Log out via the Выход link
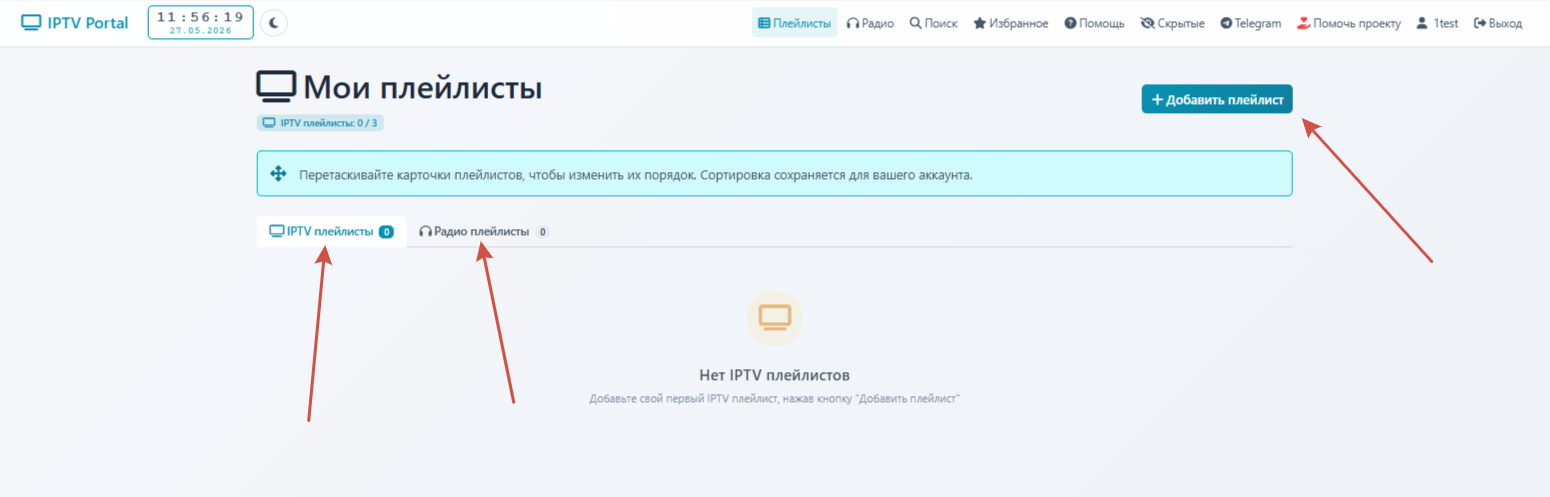 pos(1498,23)
